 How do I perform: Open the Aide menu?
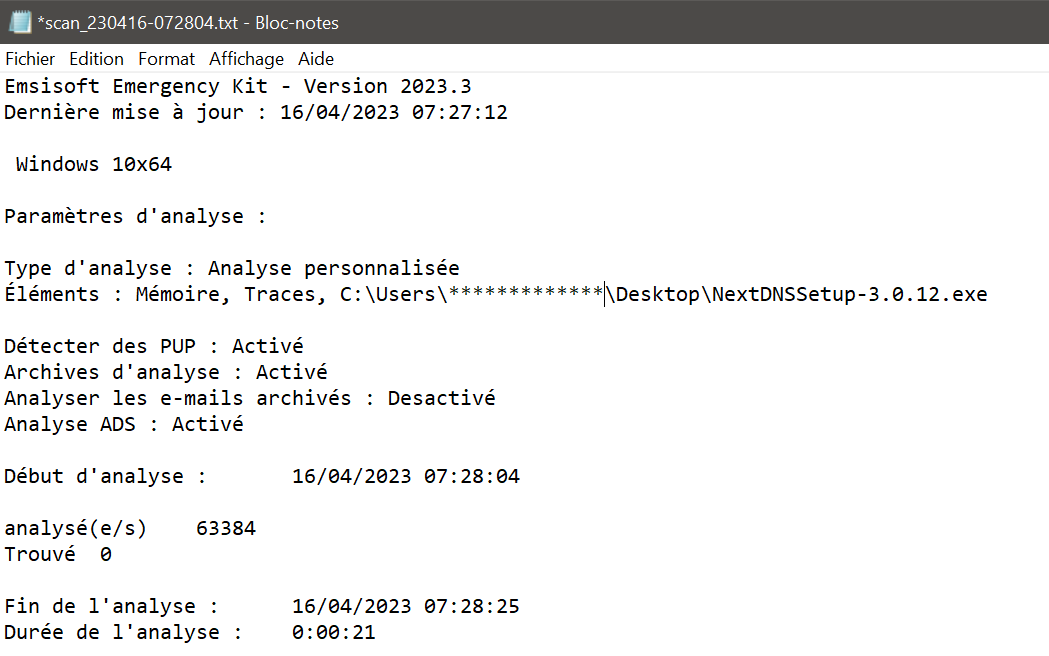(x=316, y=59)
